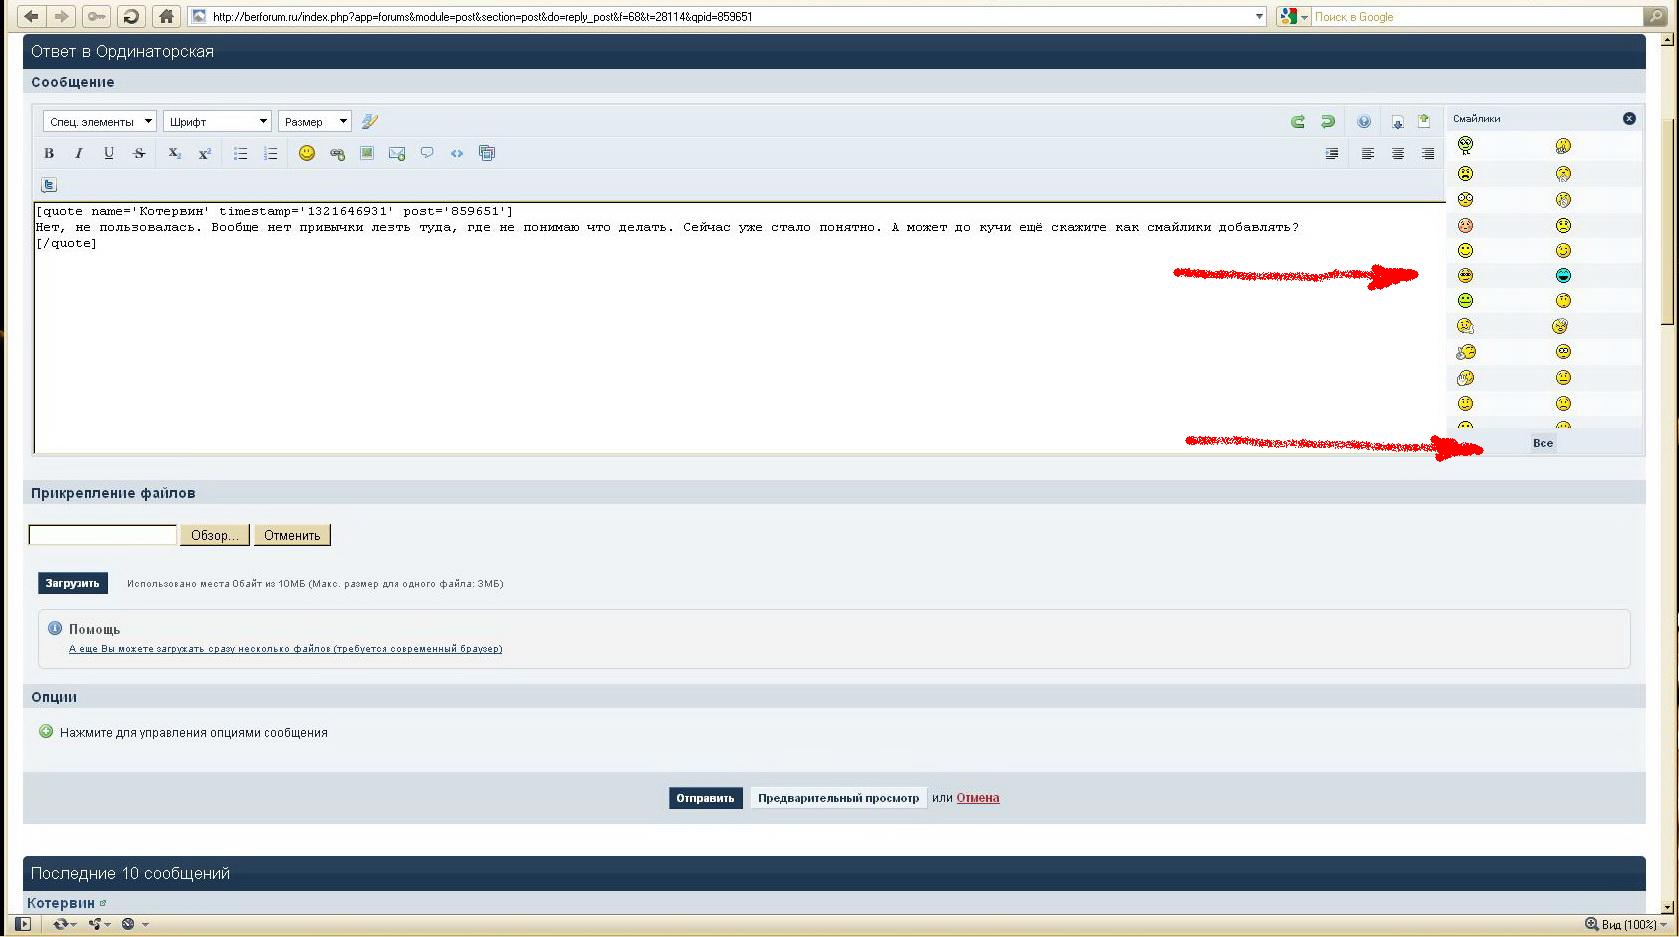Click the insert link icon
This screenshot has width=1679, height=937.
(x=337, y=153)
